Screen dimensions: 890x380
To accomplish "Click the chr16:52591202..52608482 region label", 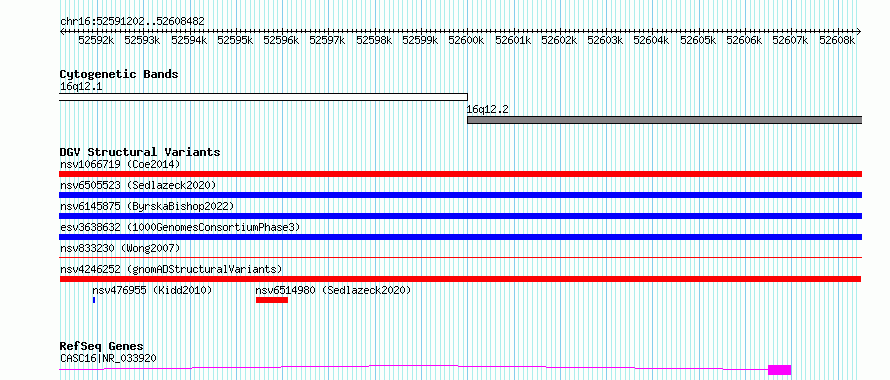I will pyautogui.click(x=132, y=21).
